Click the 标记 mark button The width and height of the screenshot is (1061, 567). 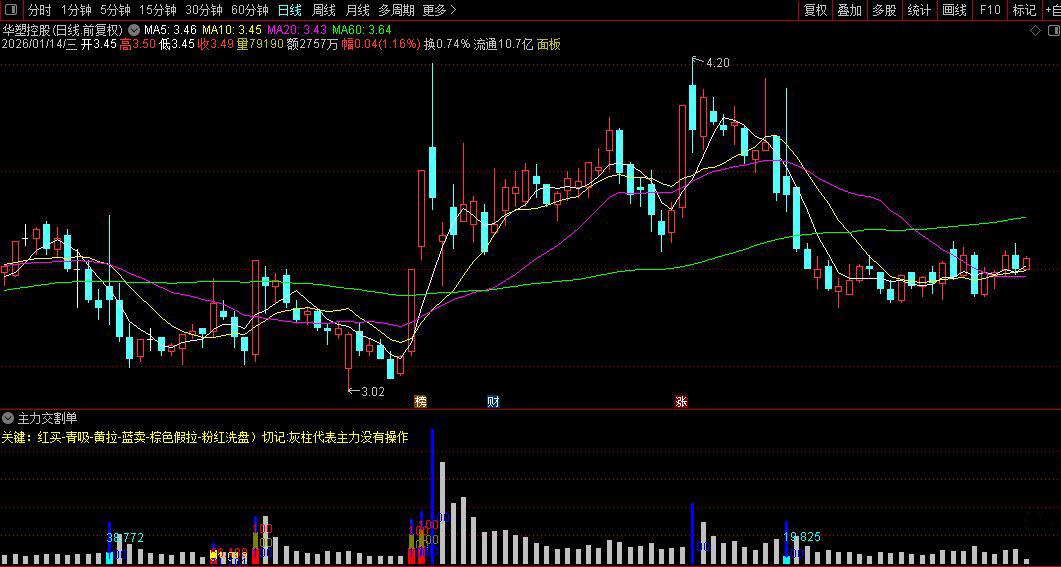pos(1024,10)
